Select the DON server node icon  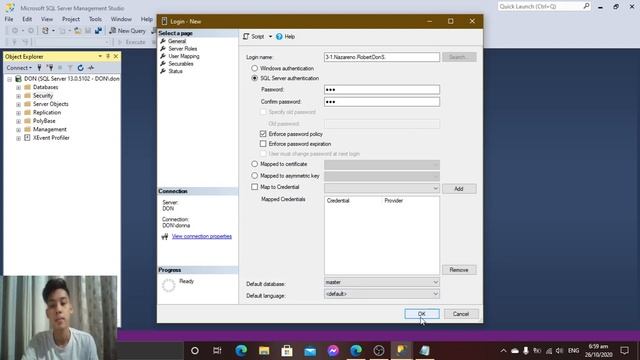[x=18, y=78]
